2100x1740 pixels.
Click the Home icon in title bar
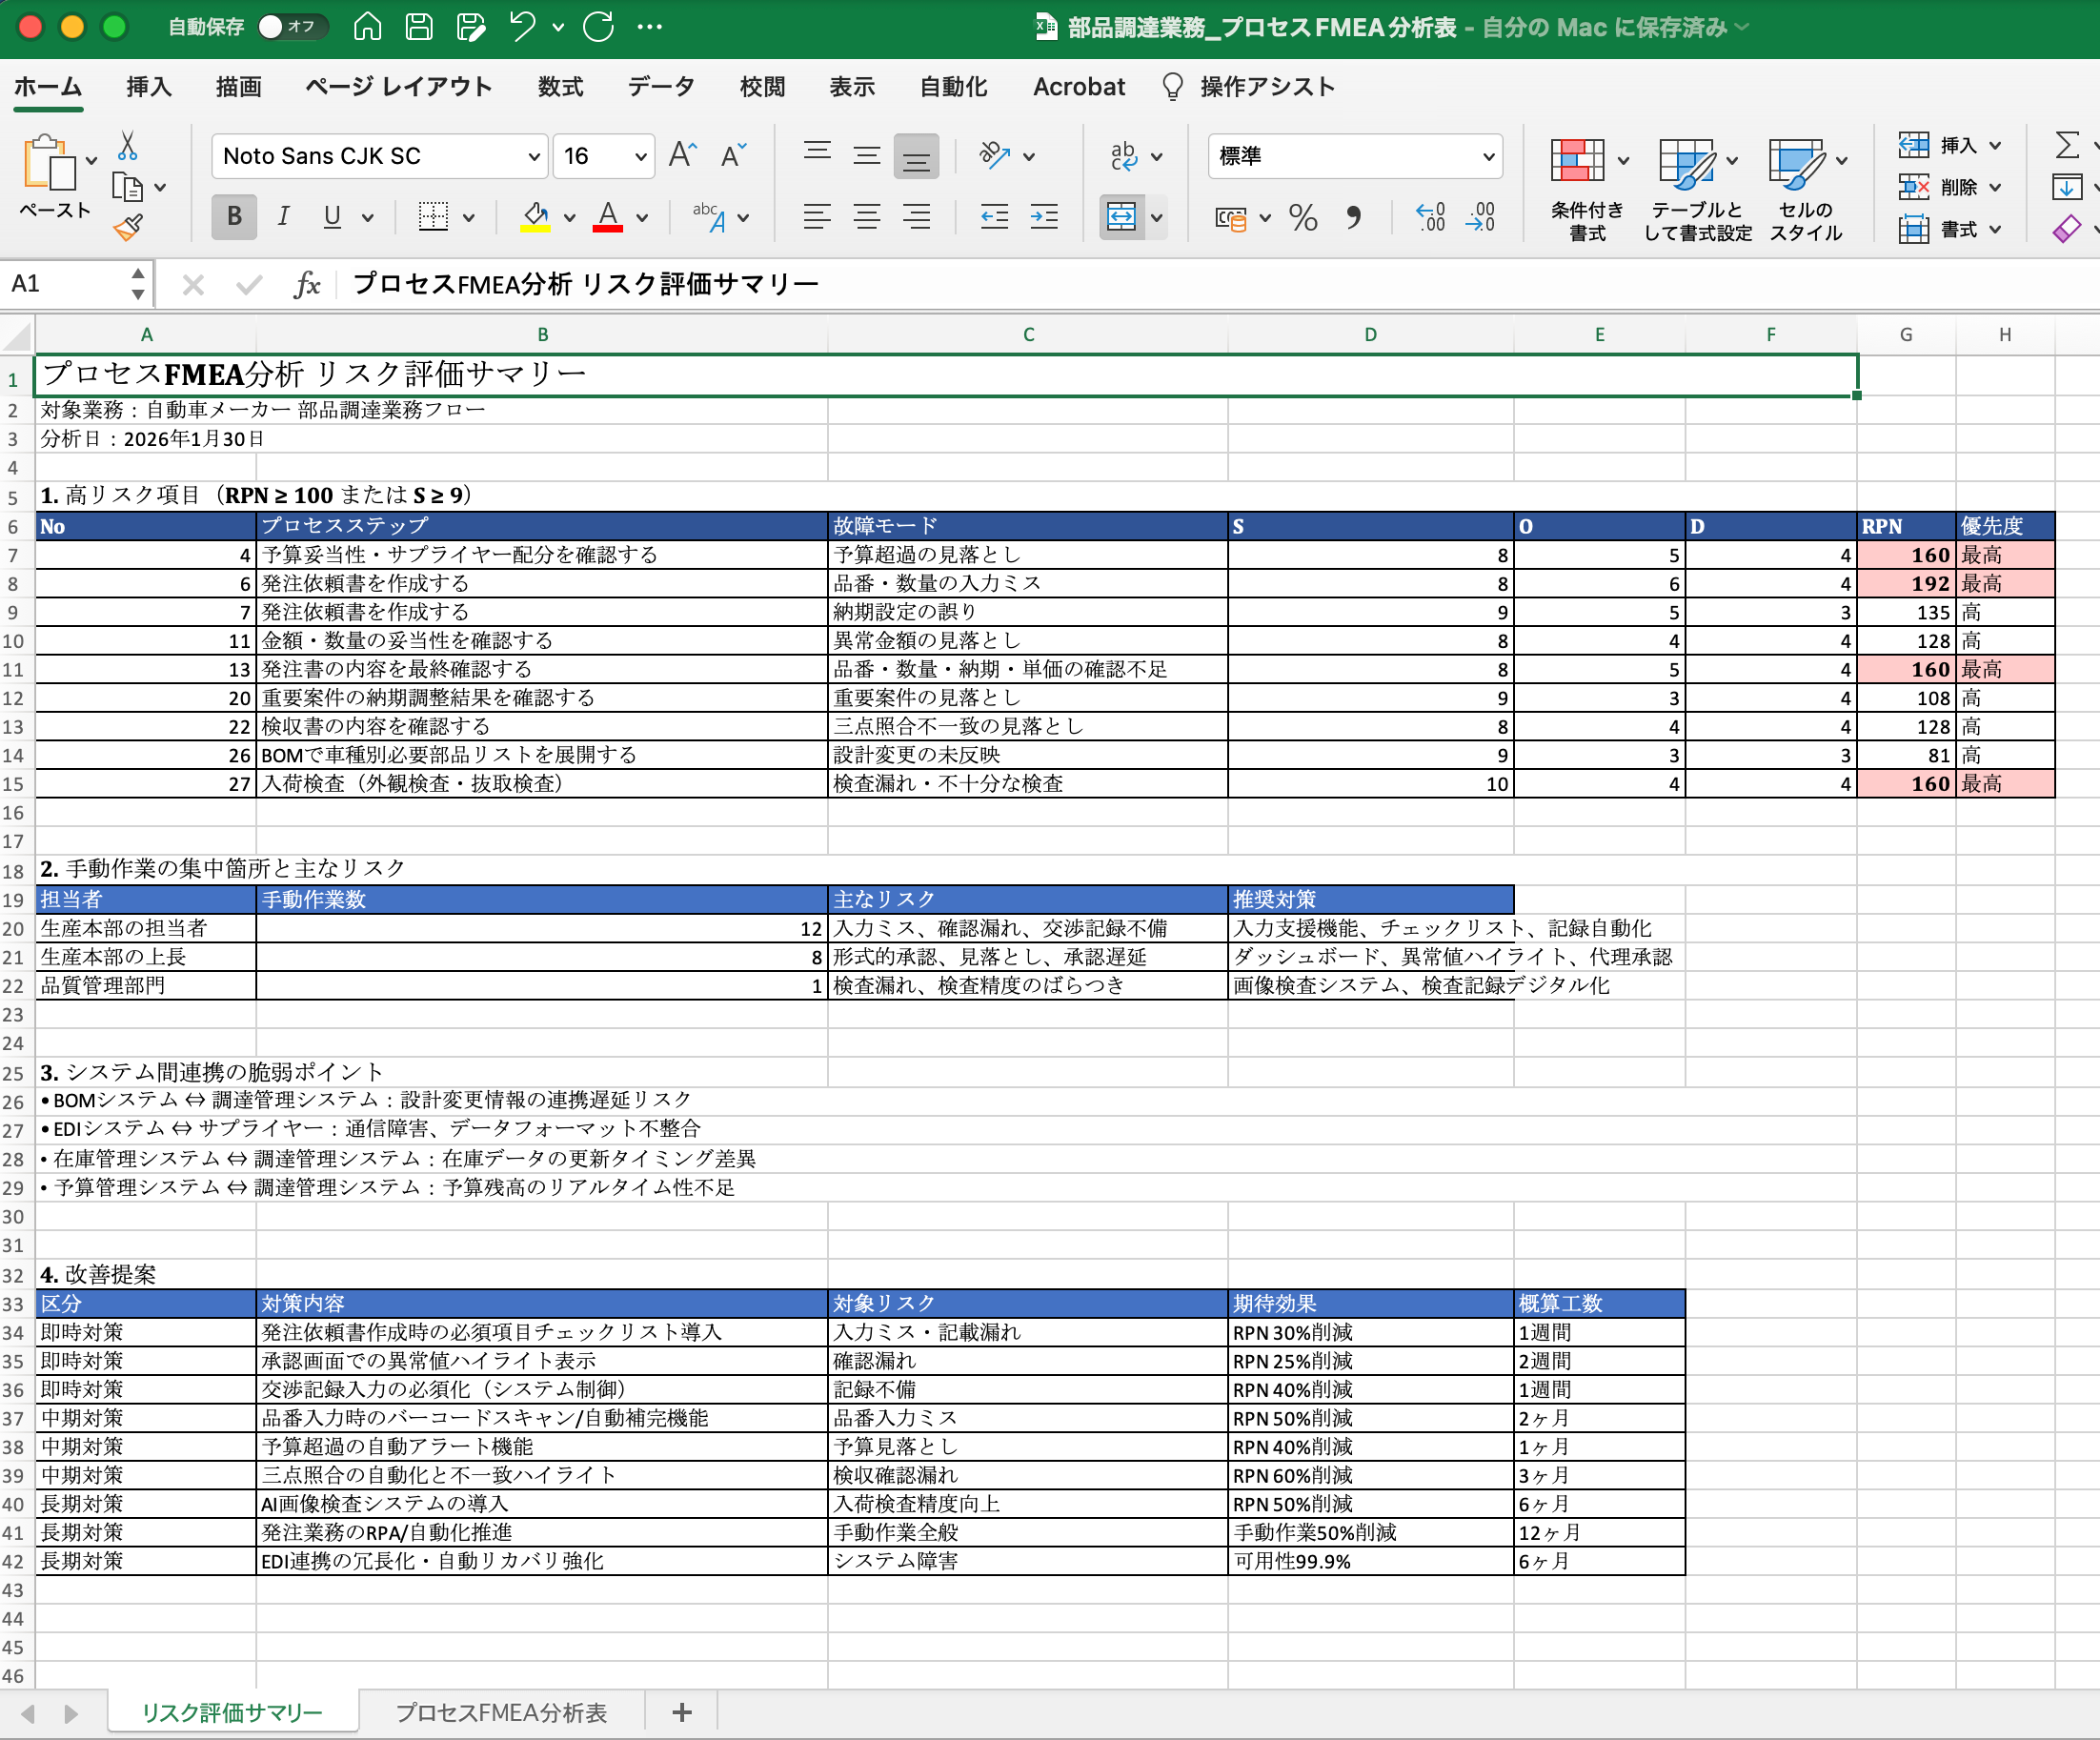[x=367, y=26]
